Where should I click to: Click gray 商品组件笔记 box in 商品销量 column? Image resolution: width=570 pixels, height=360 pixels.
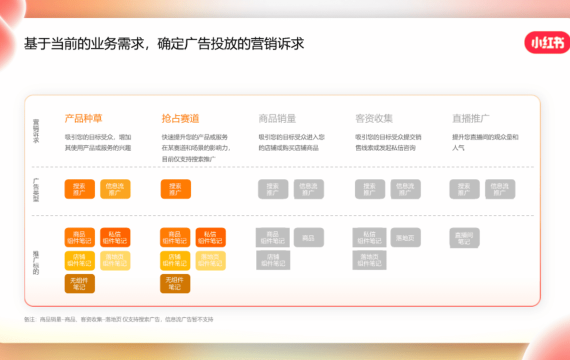[x=273, y=237]
